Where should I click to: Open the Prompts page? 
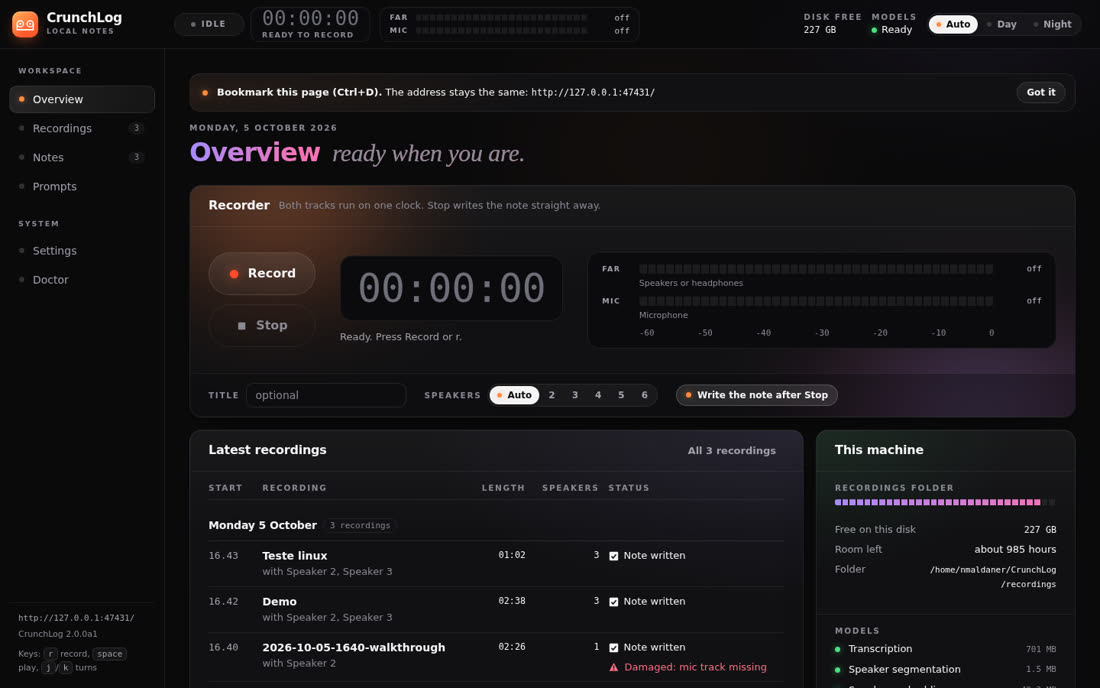[x=82, y=187]
